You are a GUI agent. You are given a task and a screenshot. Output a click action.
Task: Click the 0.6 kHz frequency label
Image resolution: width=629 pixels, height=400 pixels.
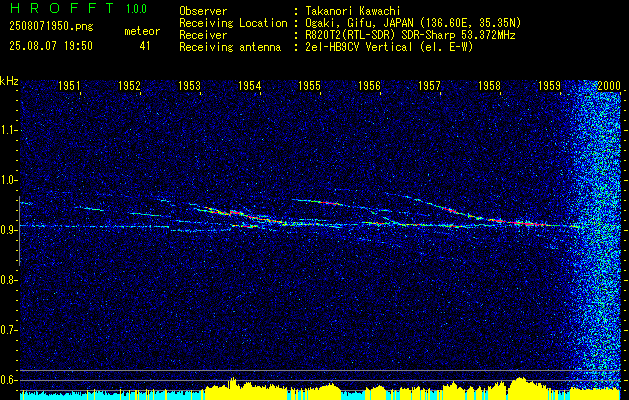pos(9,380)
